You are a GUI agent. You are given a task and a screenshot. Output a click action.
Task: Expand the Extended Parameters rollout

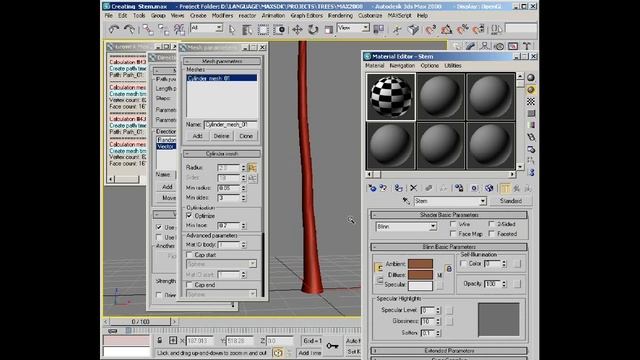[x=449, y=351]
